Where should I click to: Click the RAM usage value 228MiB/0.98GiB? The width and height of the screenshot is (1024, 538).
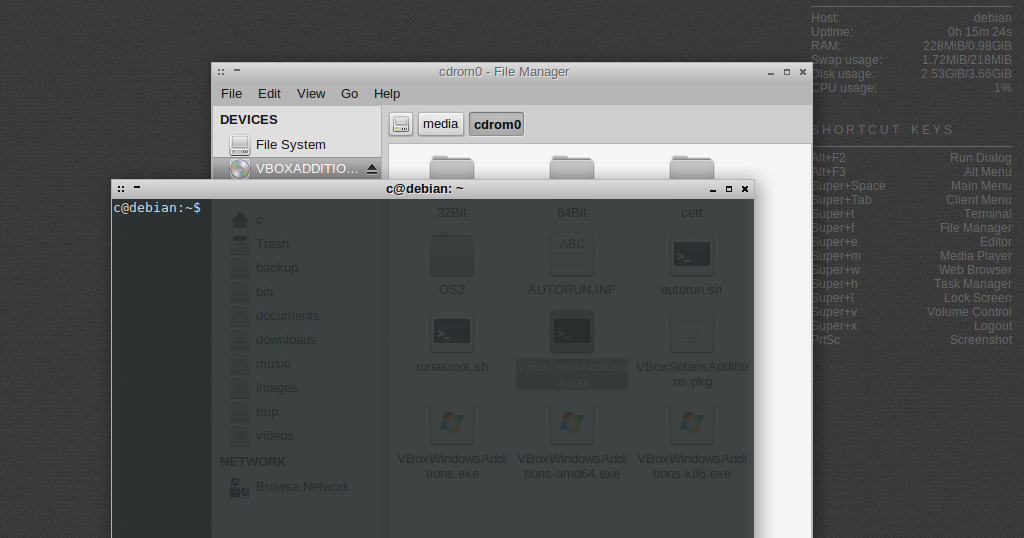(967, 46)
